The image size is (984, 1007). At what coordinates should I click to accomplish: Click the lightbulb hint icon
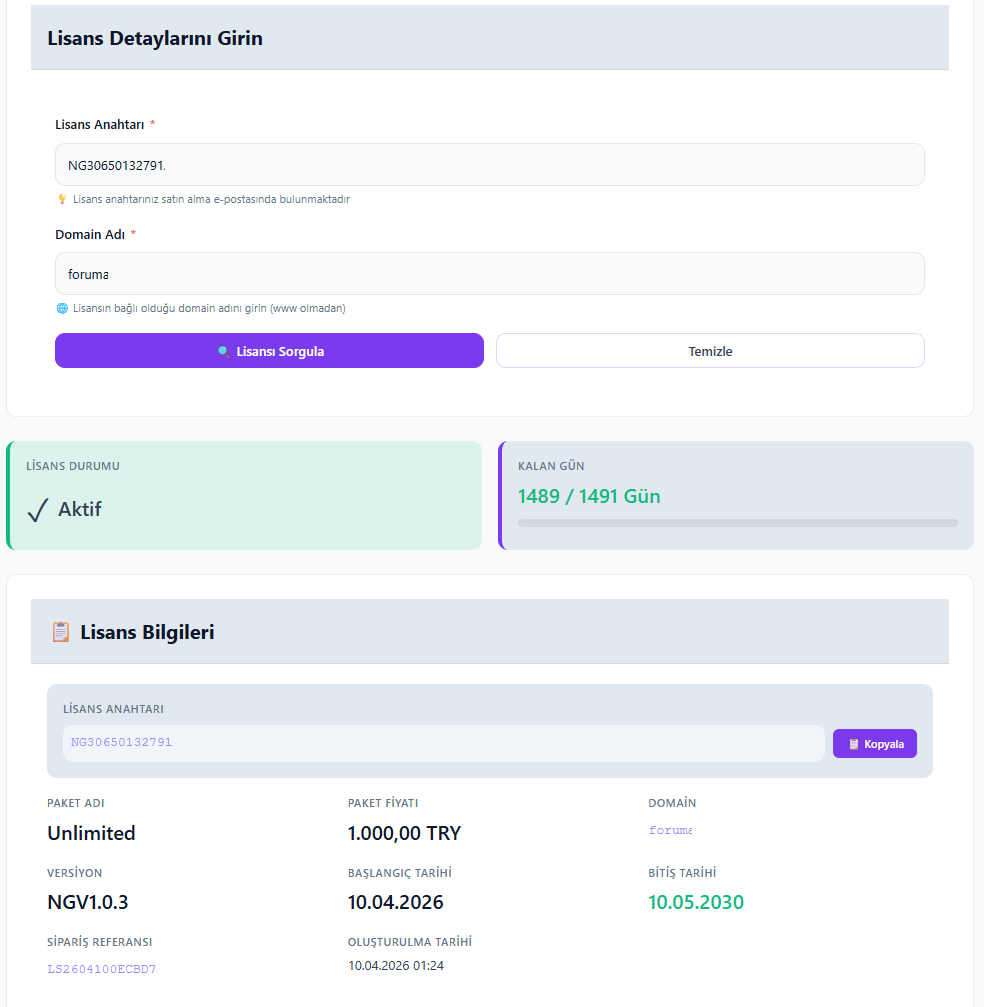click(x=62, y=199)
